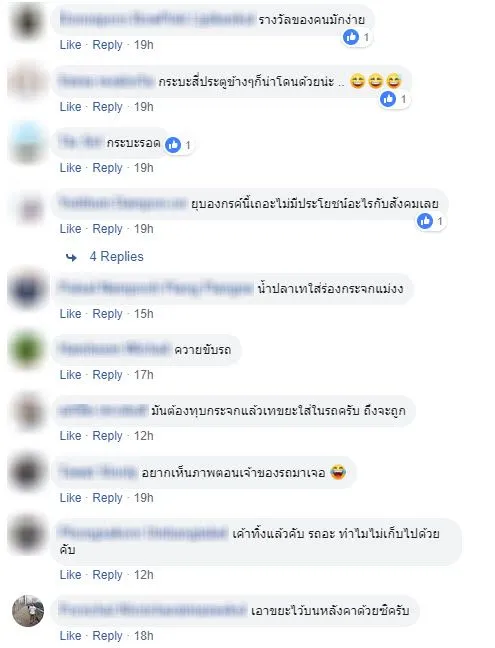Image resolution: width=495 pixels, height=648 pixels.
Task: Open the 15h timestamp link
Action: tap(143, 314)
